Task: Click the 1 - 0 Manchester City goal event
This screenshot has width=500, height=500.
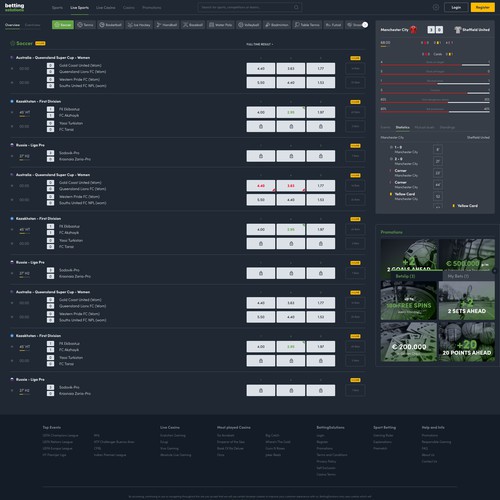Action: [404, 149]
